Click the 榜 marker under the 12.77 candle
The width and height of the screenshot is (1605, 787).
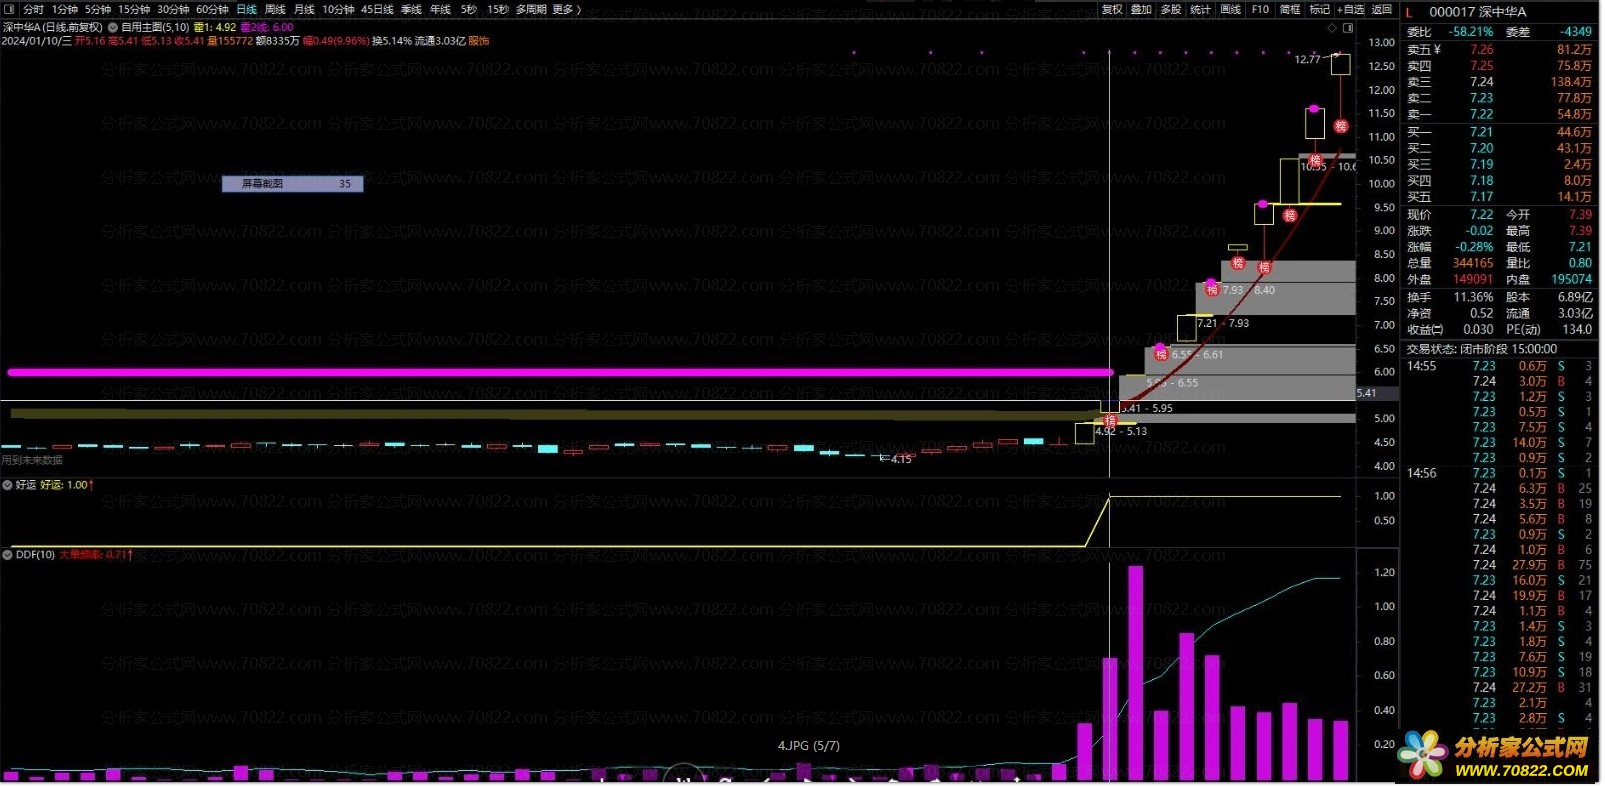(1341, 126)
